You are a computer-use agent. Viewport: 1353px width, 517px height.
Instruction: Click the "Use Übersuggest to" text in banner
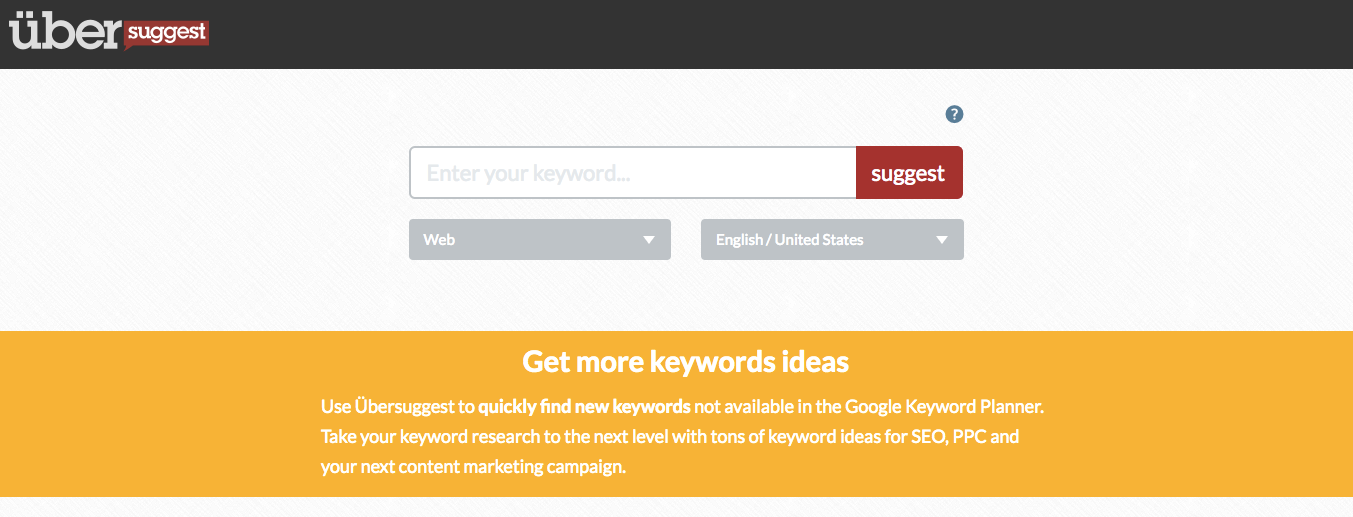tap(397, 407)
